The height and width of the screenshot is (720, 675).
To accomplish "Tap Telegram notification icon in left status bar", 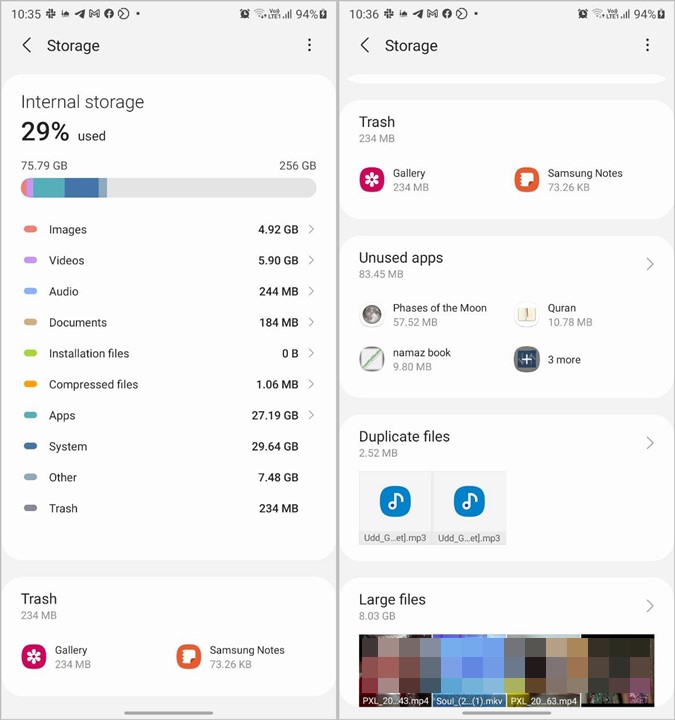I will (79, 14).
